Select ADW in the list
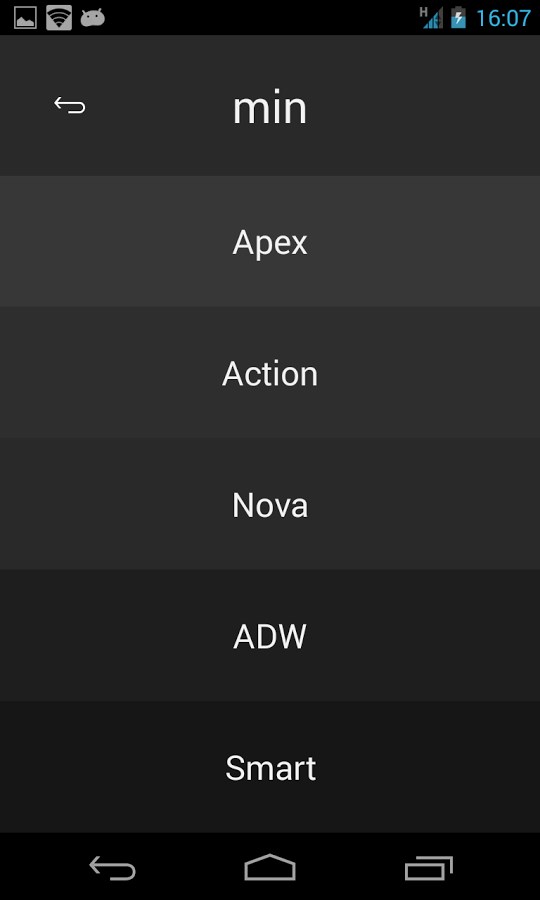This screenshot has height=900, width=540. [270, 635]
